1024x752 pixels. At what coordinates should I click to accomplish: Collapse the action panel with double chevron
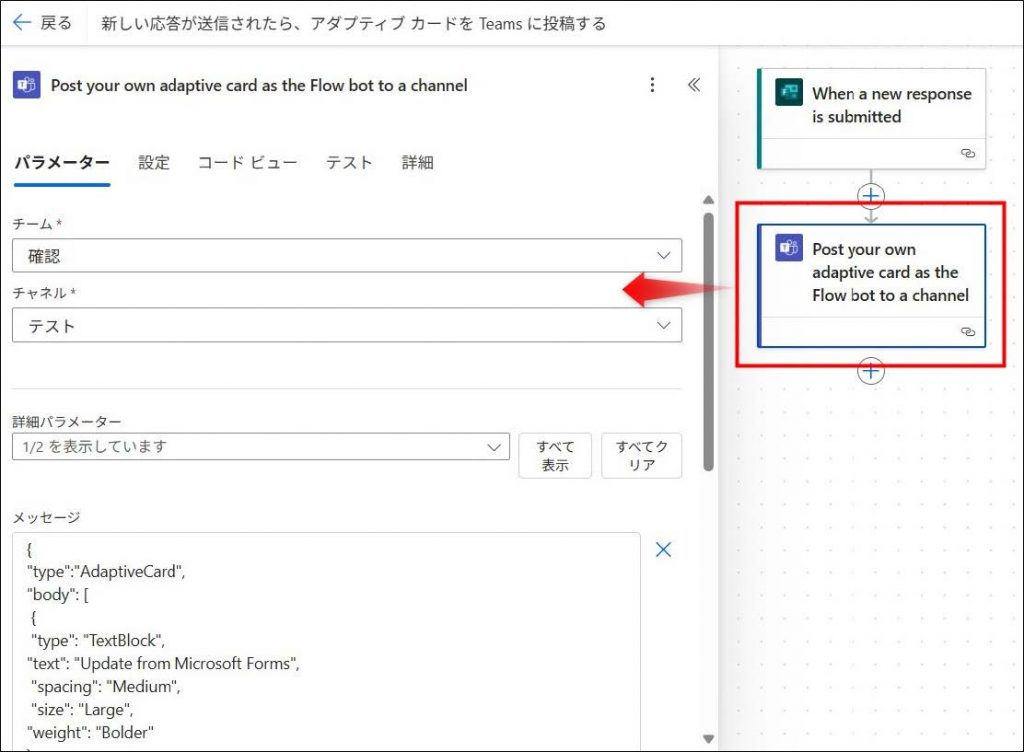click(x=694, y=85)
